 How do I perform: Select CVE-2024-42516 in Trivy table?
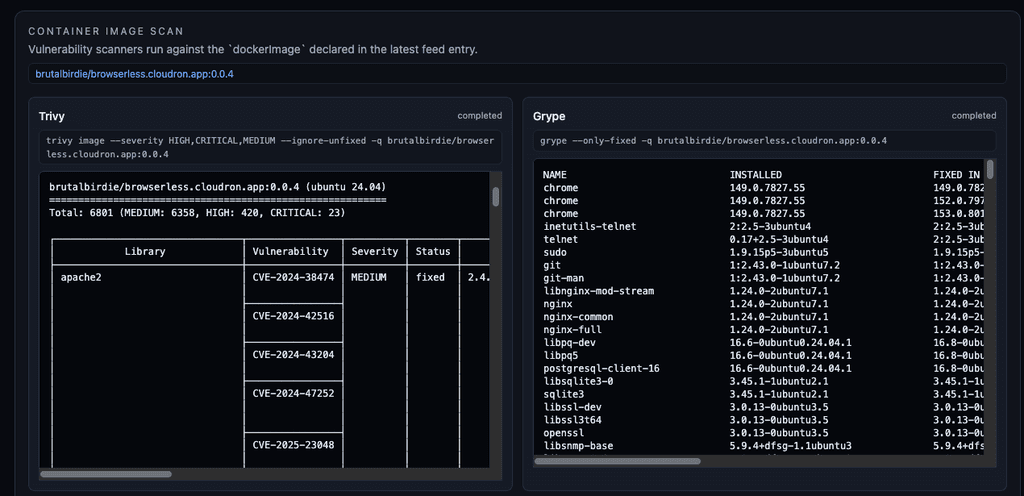(x=293, y=316)
